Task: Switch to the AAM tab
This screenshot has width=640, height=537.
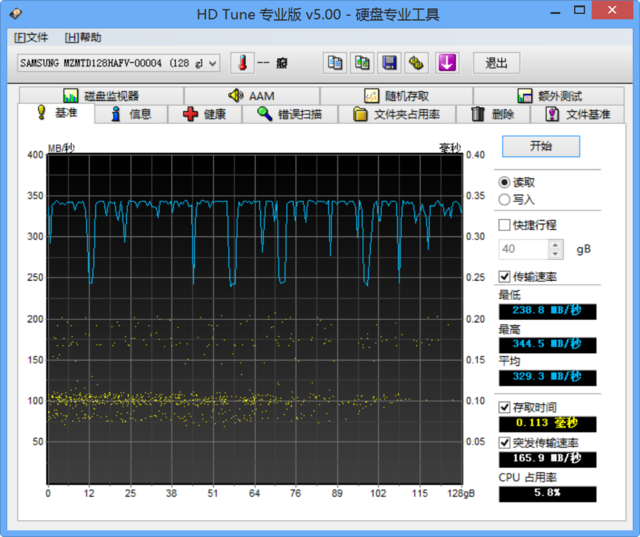Action: (251, 96)
